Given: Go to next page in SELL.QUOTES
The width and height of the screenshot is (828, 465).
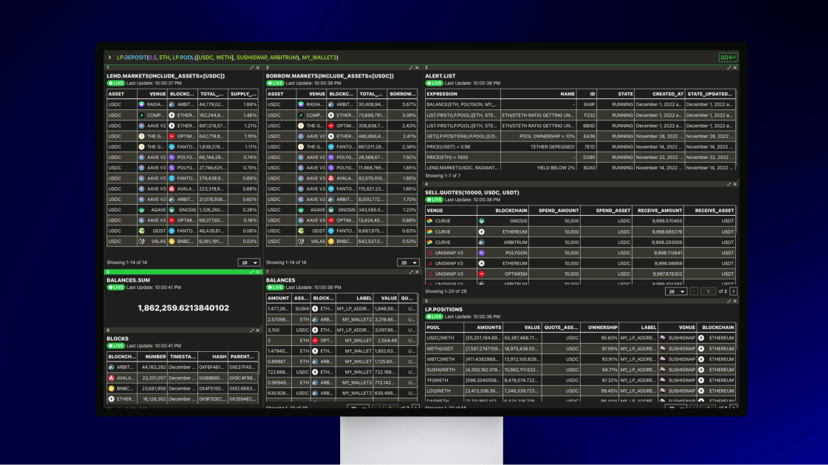Looking at the screenshot, I should pyautogui.click(x=733, y=291).
